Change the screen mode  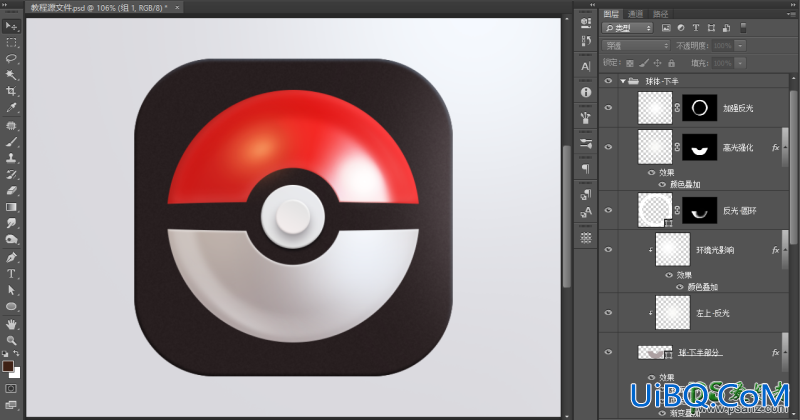click(11, 405)
